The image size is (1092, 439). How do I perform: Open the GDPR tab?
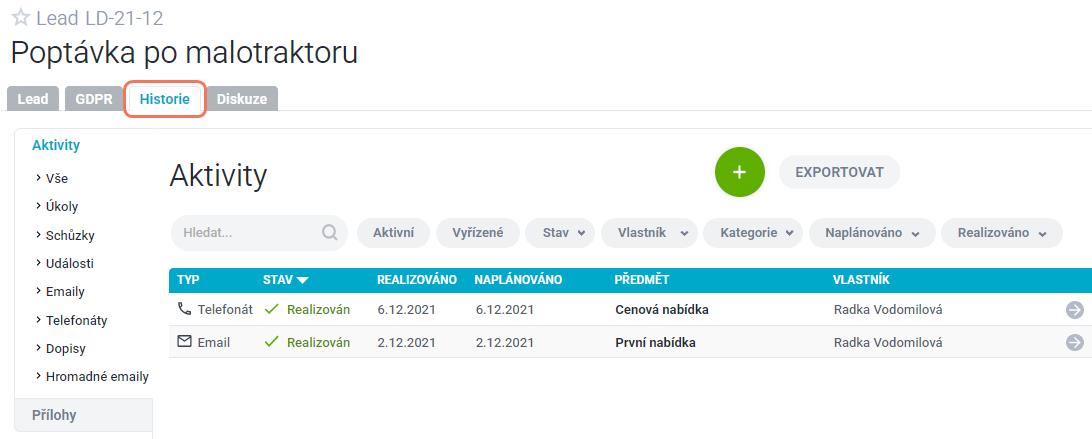(x=94, y=99)
